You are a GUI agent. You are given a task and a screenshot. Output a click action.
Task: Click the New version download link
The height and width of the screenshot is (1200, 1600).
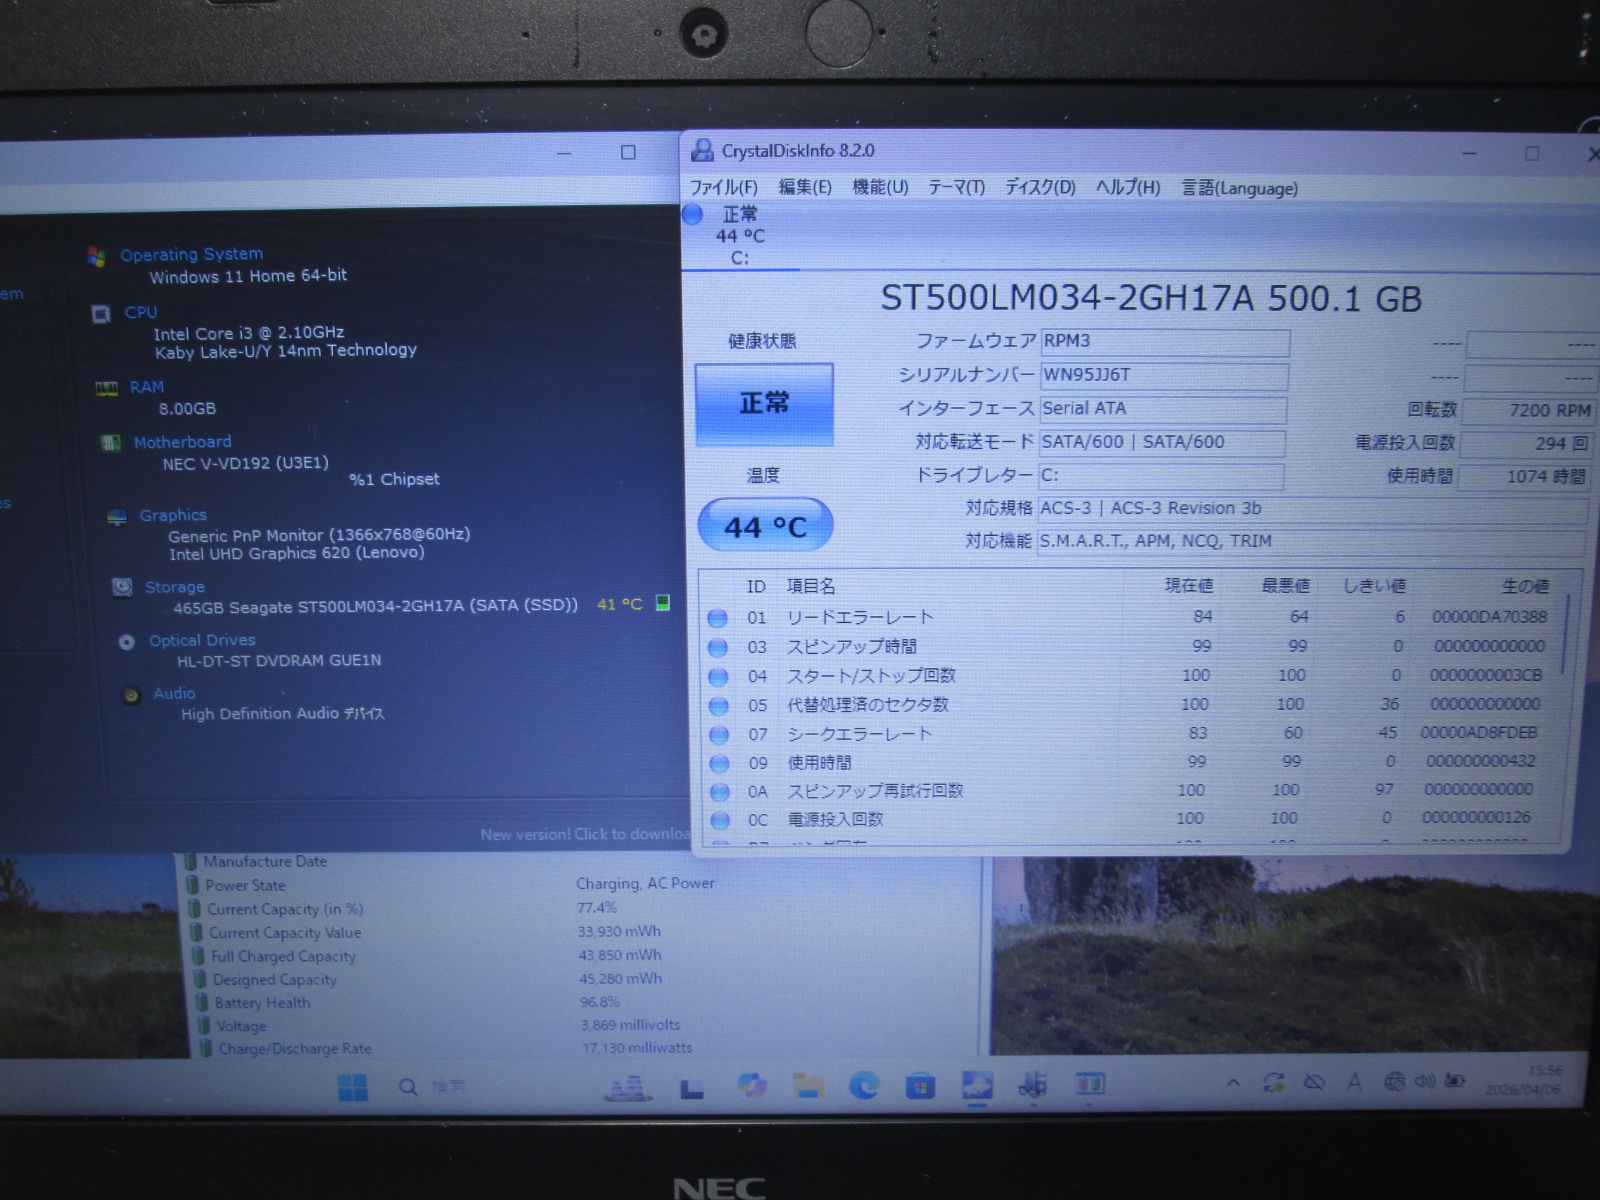(x=584, y=834)
